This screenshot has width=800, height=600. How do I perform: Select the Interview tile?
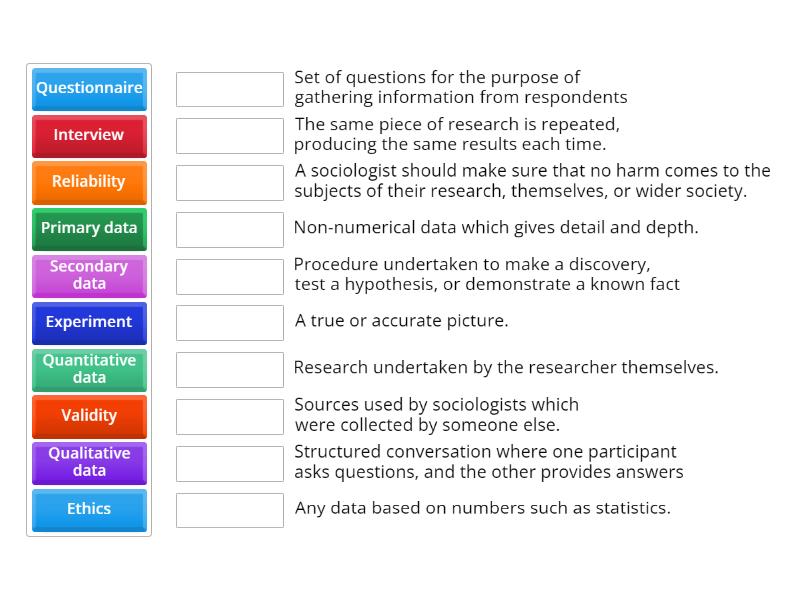(x=89, y=136)
